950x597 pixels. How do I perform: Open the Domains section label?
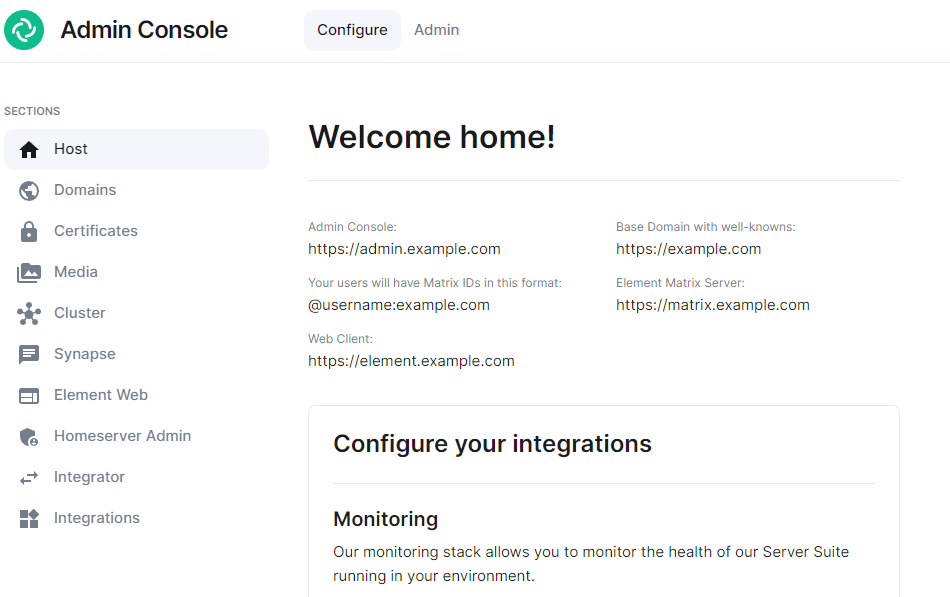pyautogui.click(x=85, y=190)
